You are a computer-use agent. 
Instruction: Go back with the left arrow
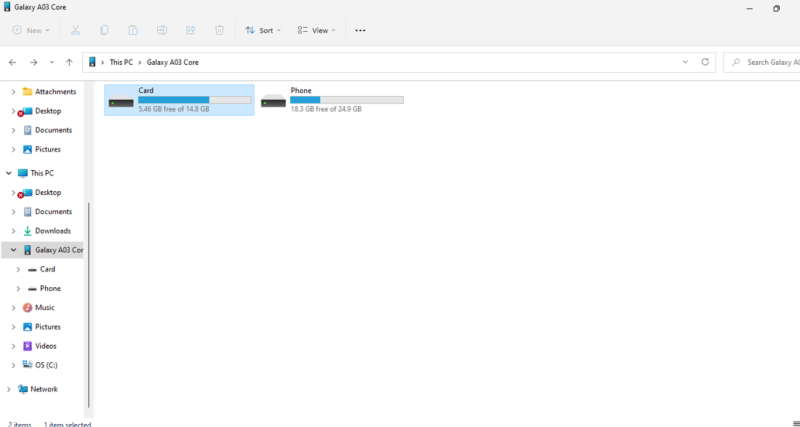click(13, 62)
